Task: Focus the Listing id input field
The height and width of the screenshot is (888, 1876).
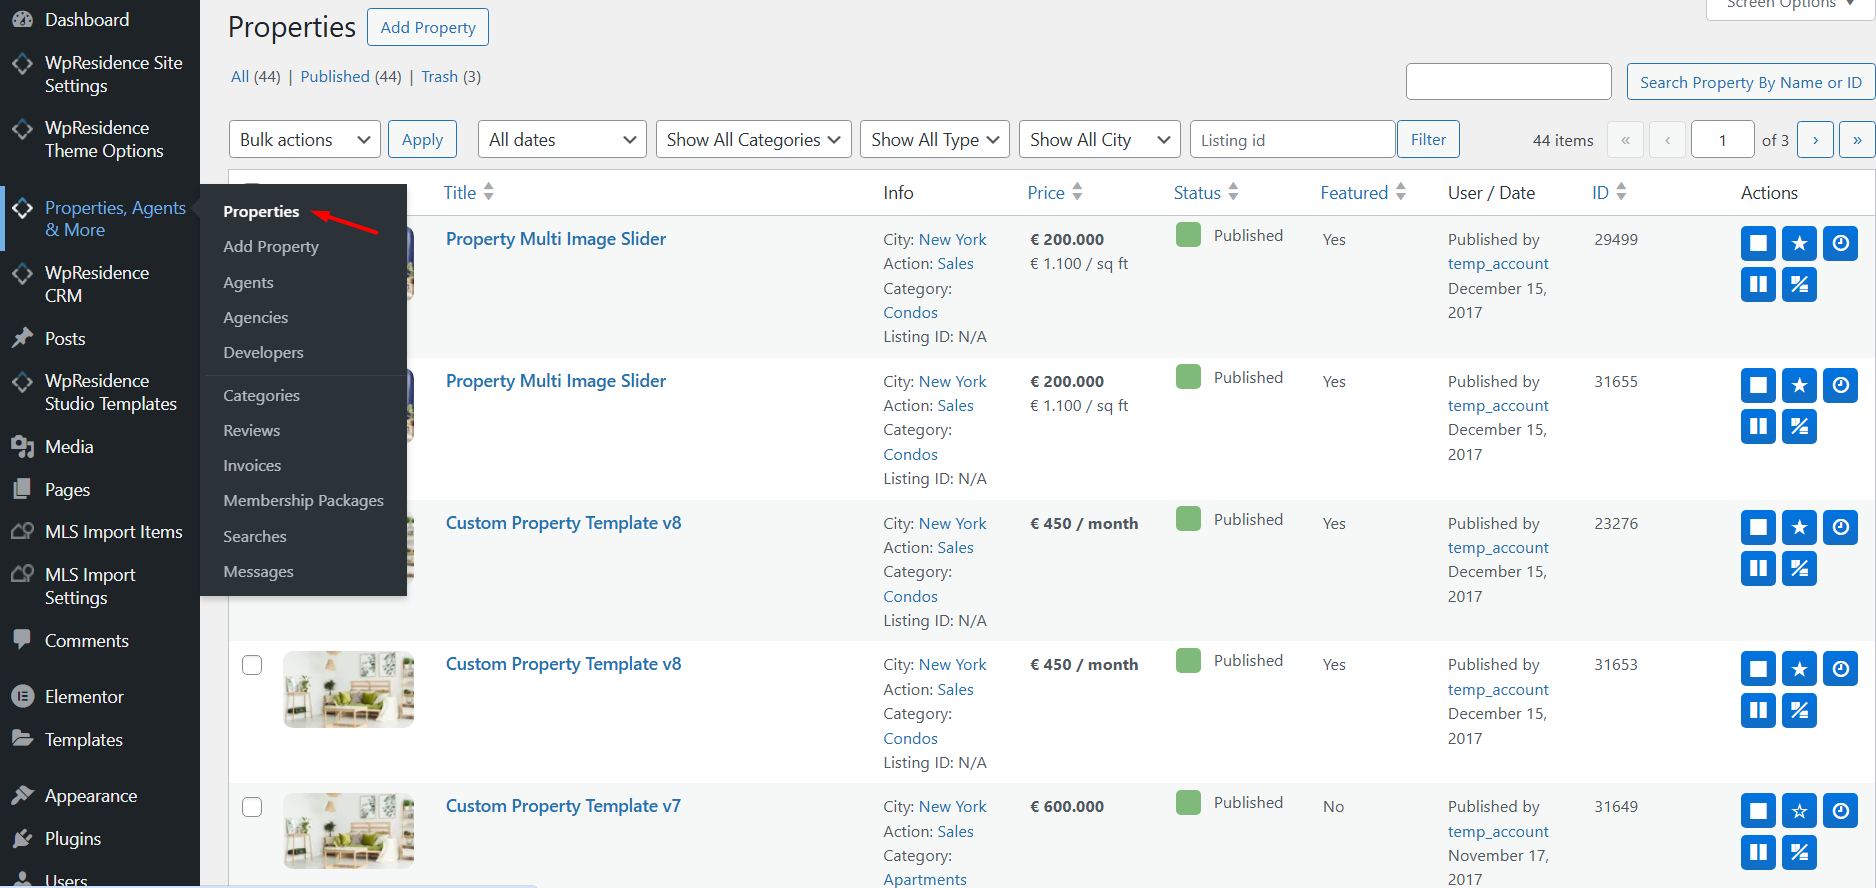Action: pyautogui.click(x=1292, y=140)
